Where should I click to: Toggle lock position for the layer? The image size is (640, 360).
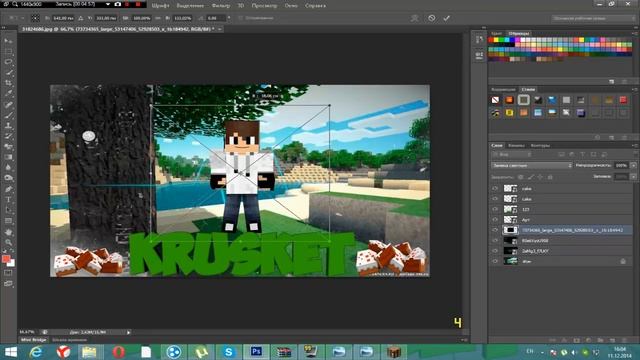(540, 177)
